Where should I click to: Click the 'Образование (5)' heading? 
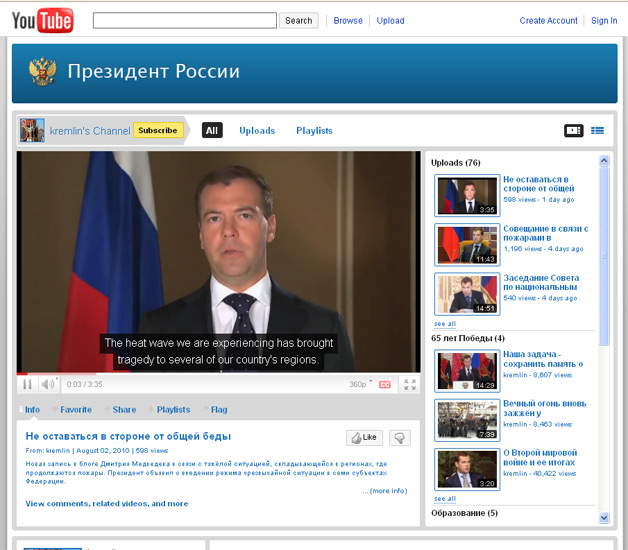coord(464,513)
